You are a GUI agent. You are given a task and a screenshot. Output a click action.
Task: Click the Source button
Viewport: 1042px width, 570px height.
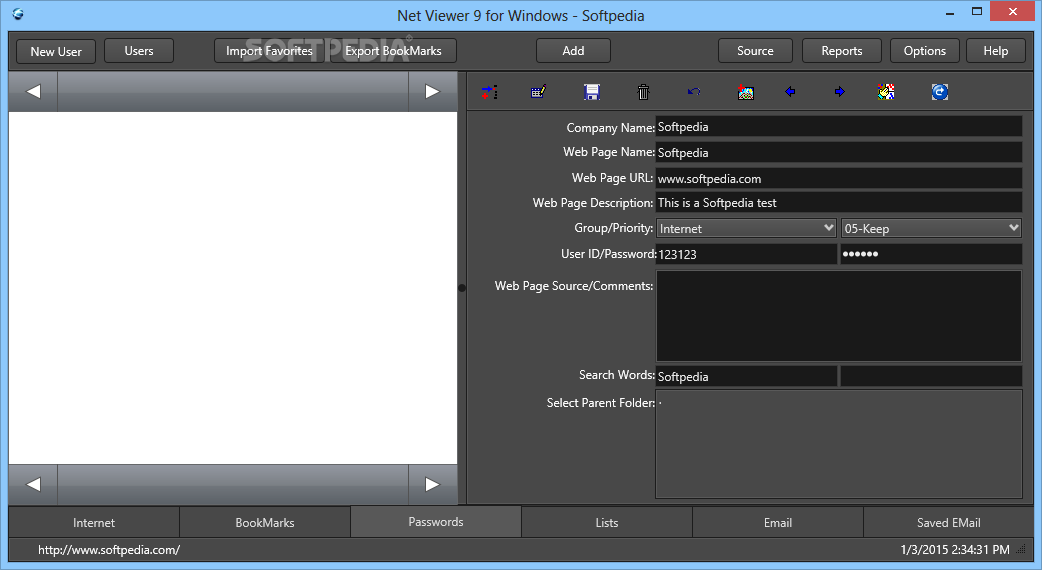tap(755, 50)
